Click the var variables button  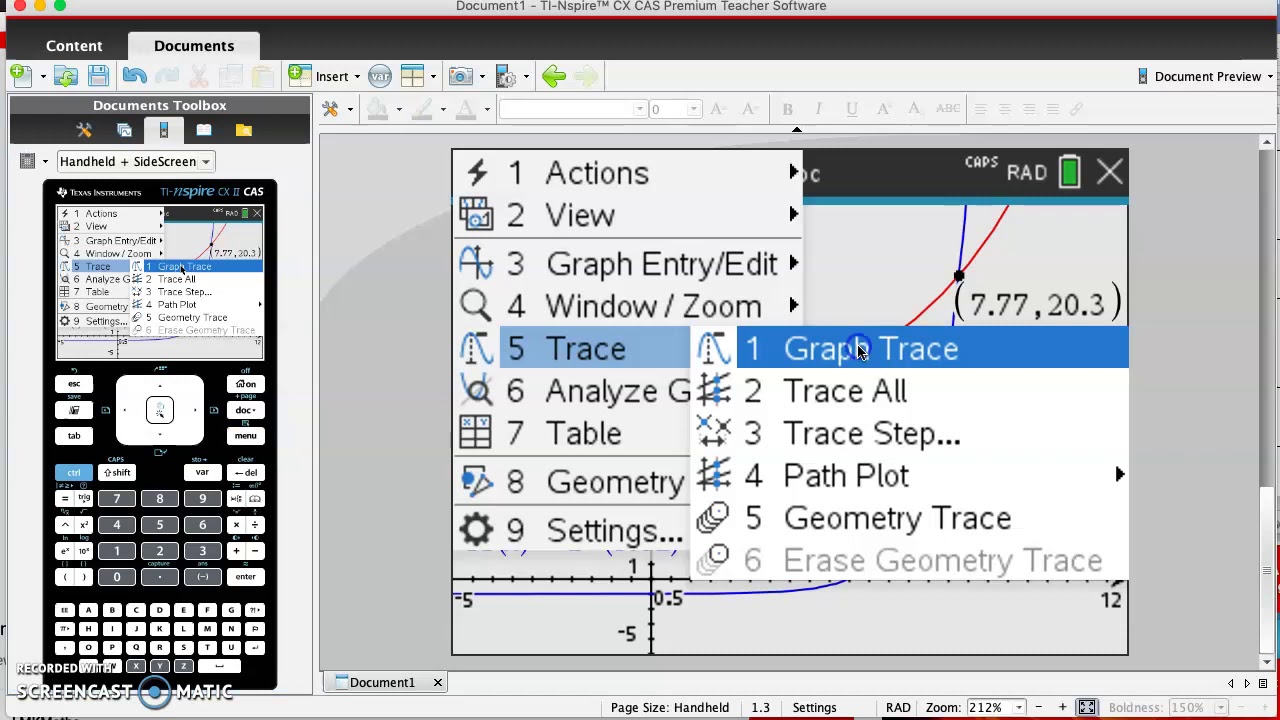379,76
